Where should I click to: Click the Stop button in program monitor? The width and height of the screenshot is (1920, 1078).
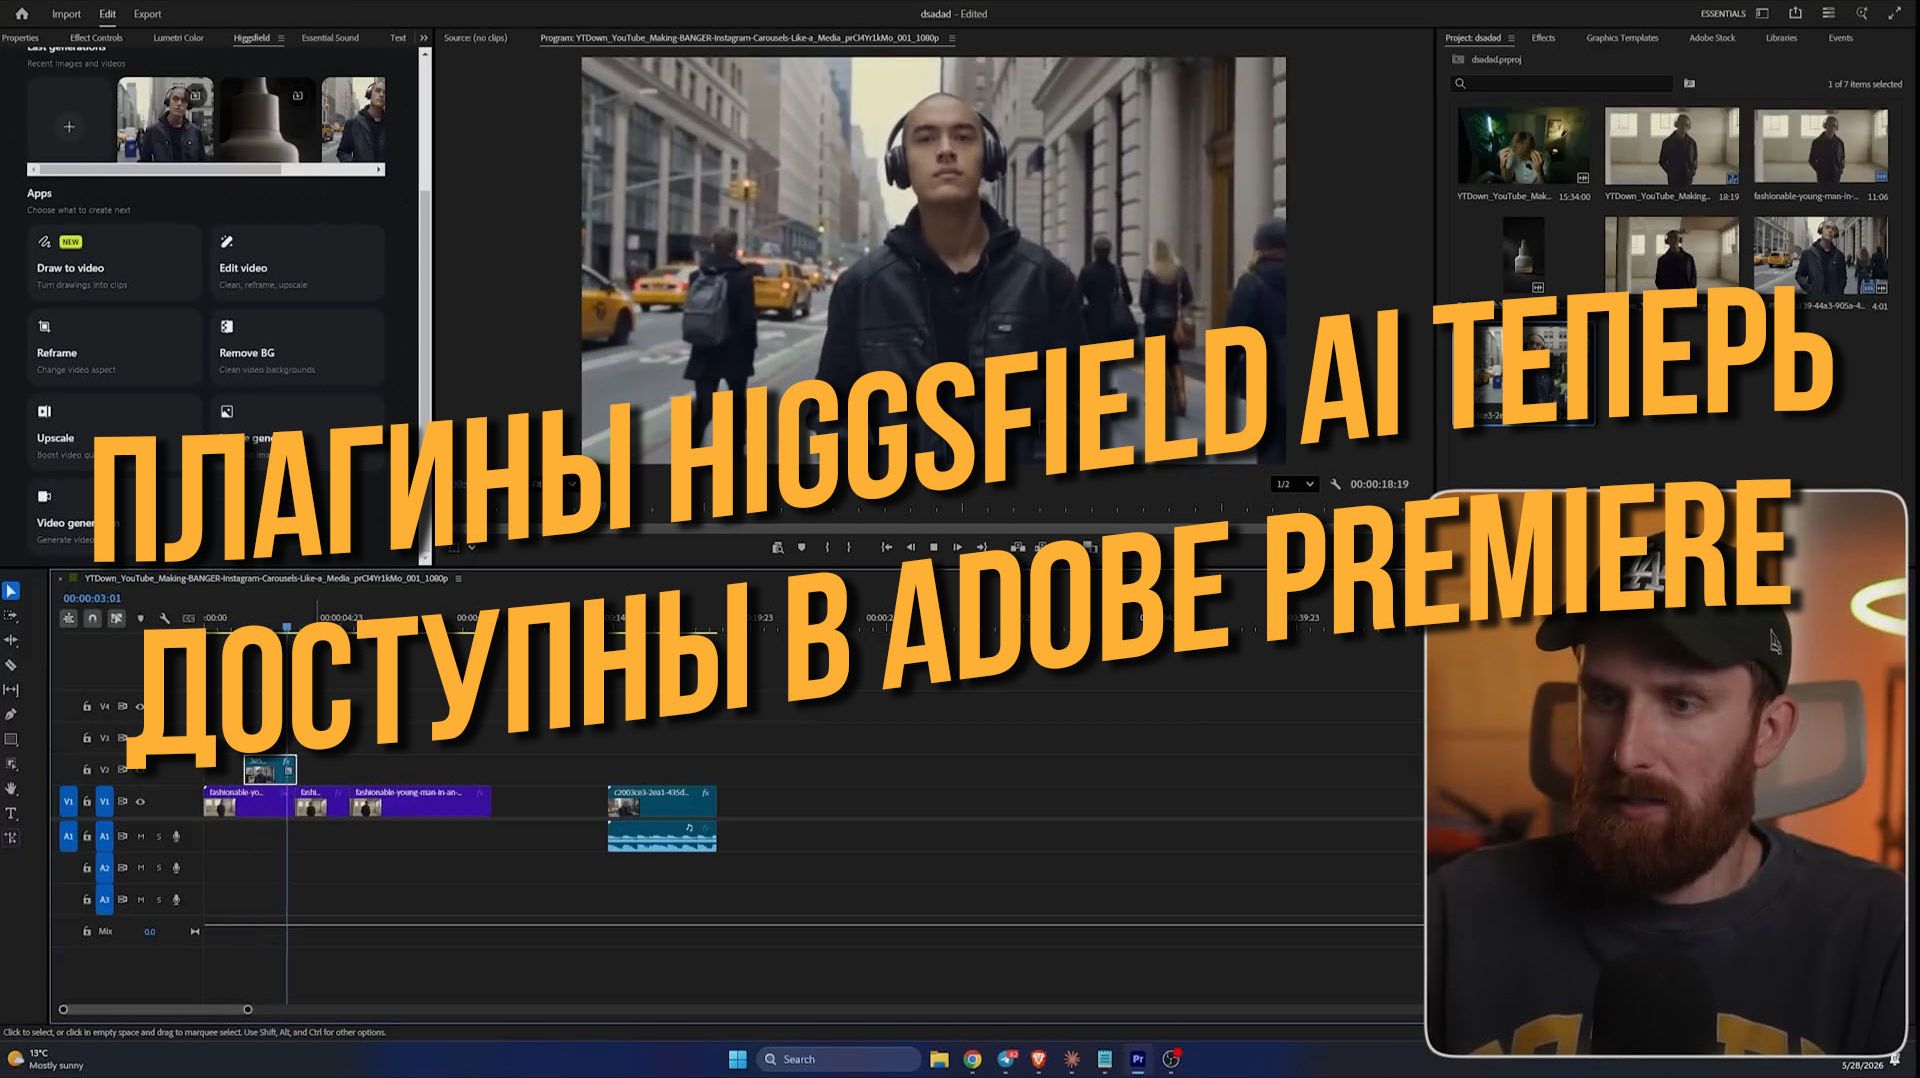[933, 547]
